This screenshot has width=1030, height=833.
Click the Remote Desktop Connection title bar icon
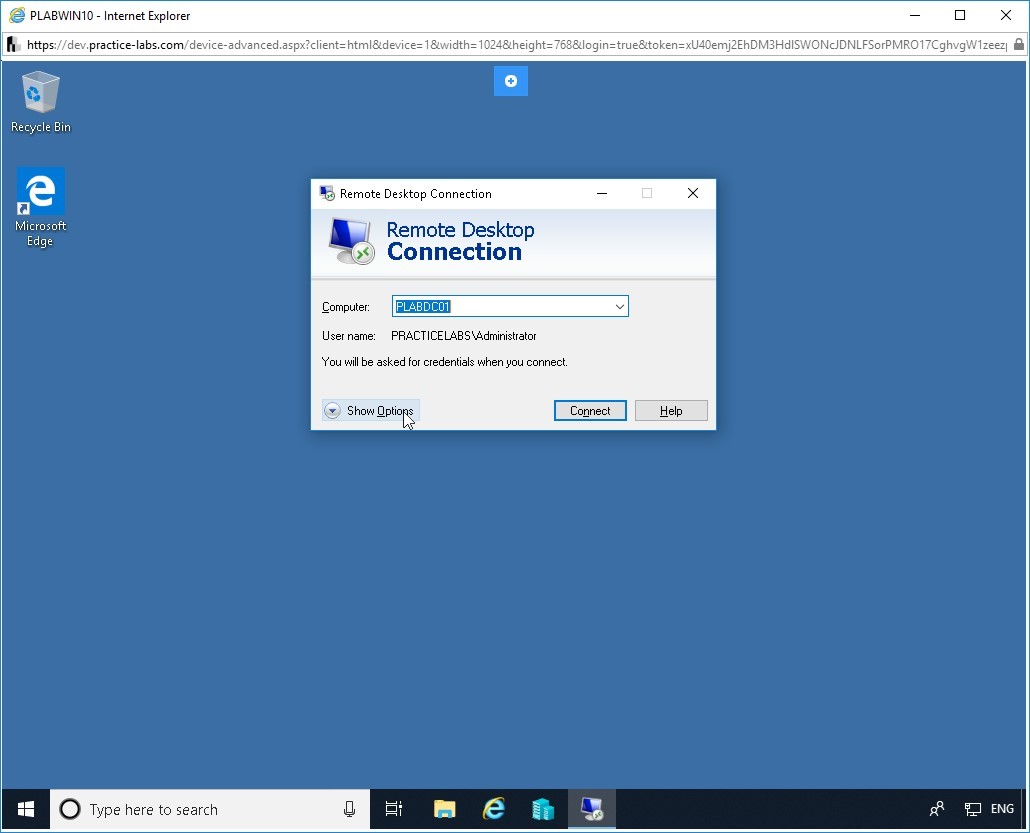click(x=326, y=193)
